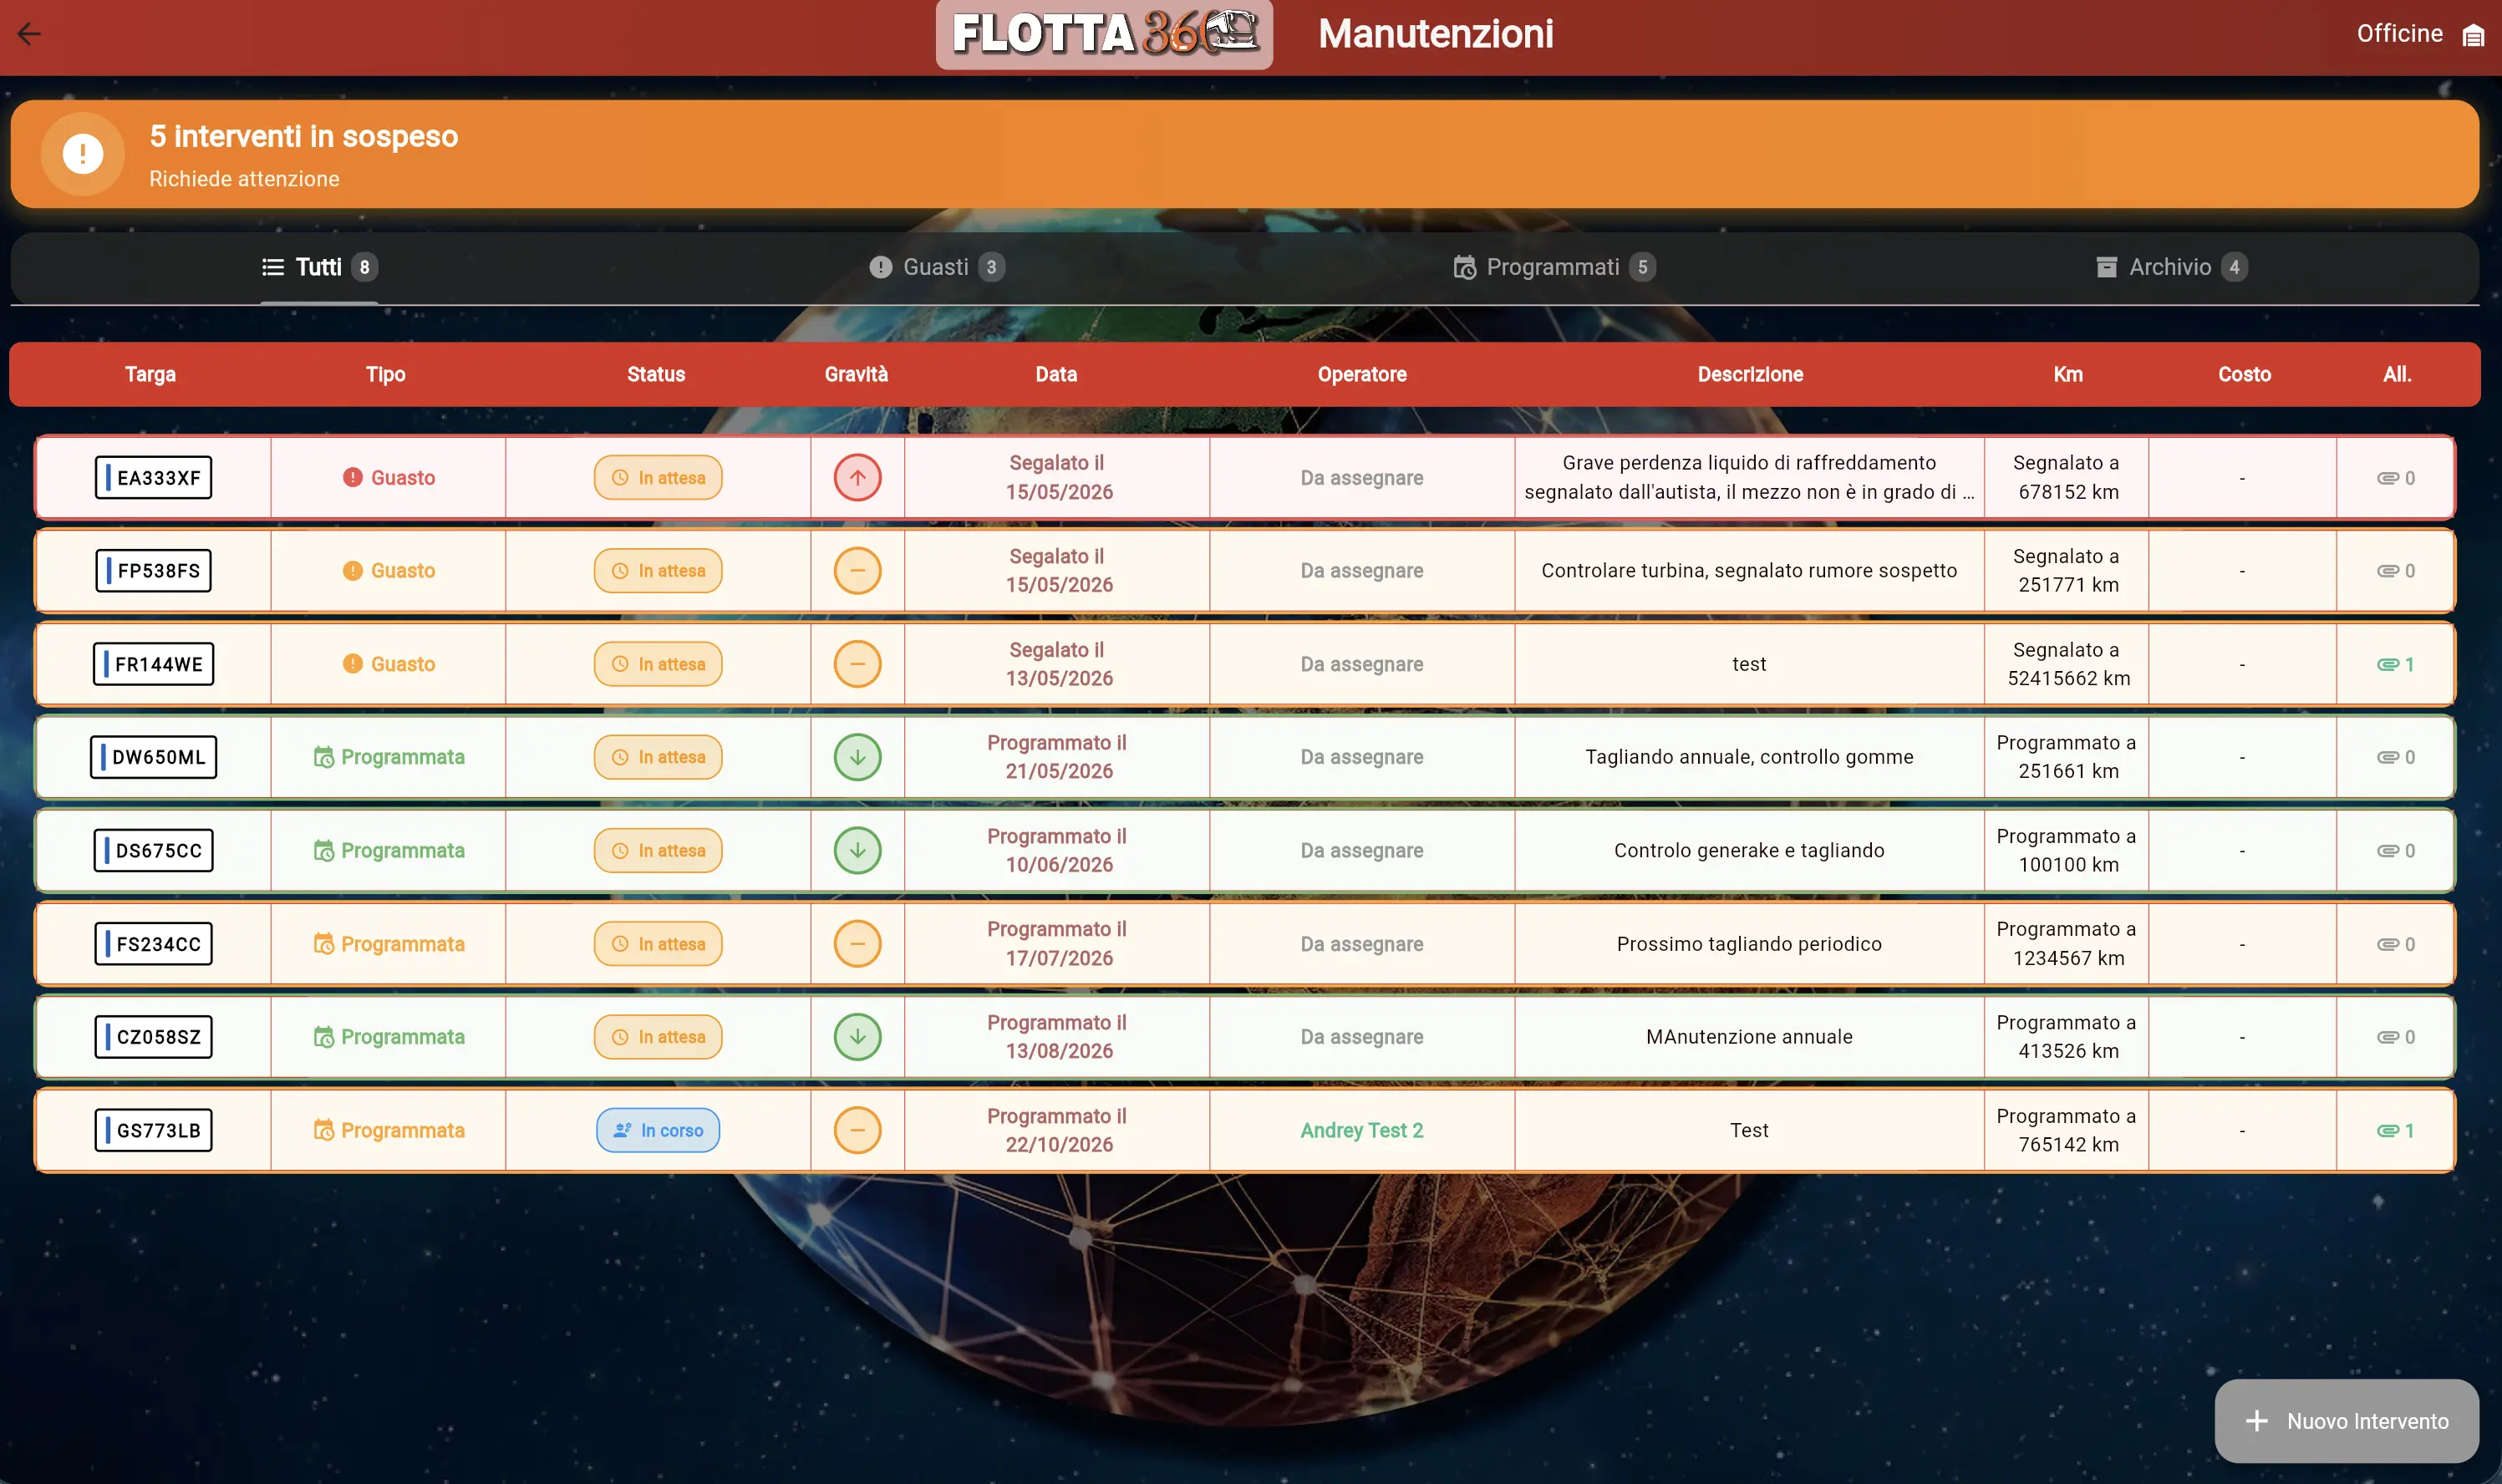Open description 'Controlare turbina, segnalato rumore sospetto'
Screen dimensions: 2502x1484
pyautogui.click(x=1749, y=570)
